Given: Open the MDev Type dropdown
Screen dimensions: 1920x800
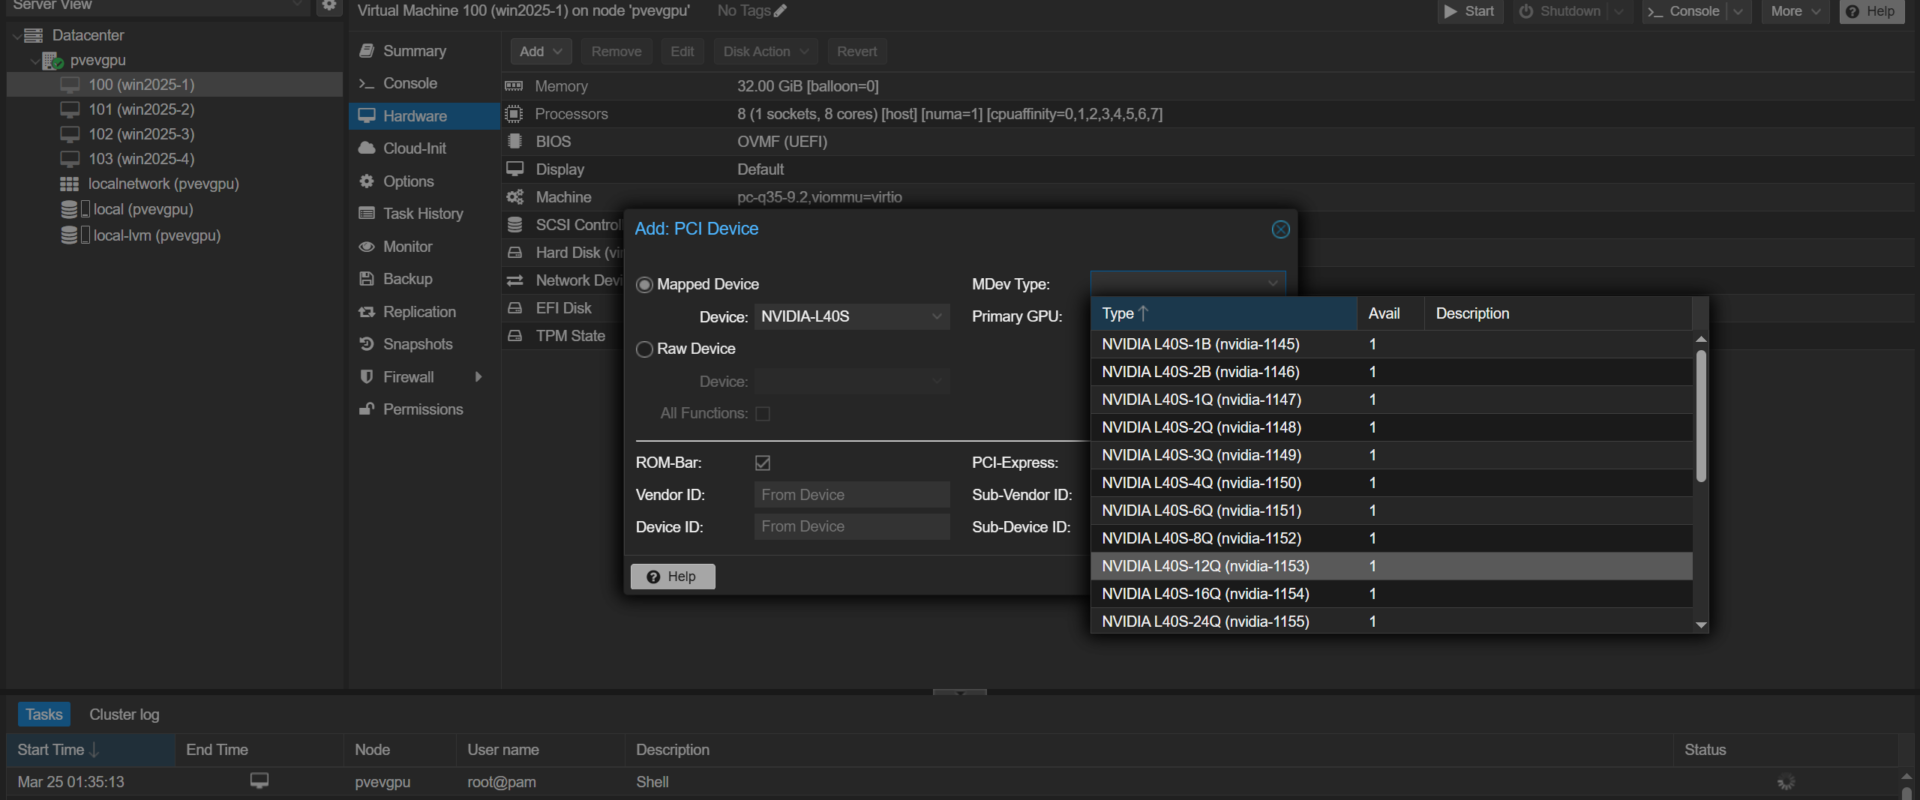Looking at the screenshot, I should point(1273,284).
